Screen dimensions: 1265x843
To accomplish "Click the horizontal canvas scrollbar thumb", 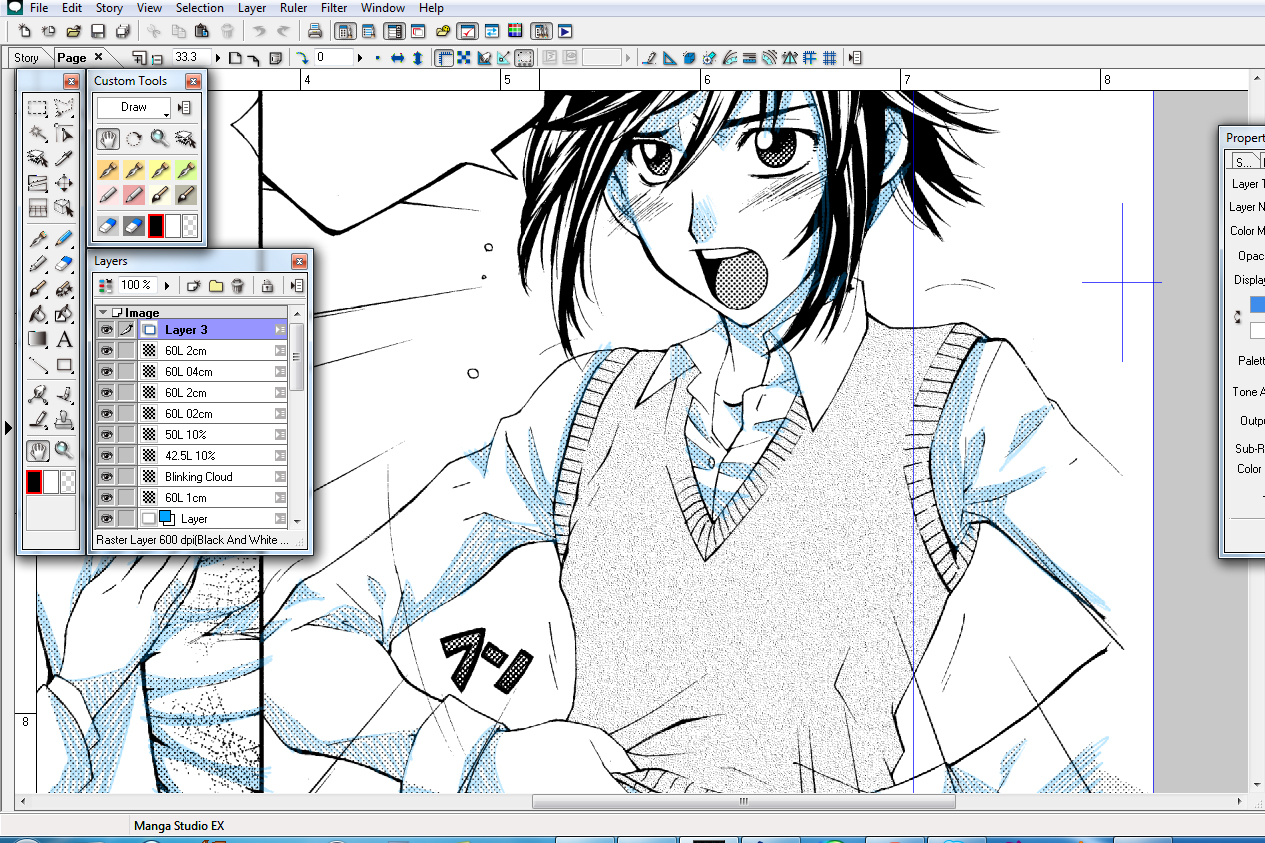I will tap(743, 801).
